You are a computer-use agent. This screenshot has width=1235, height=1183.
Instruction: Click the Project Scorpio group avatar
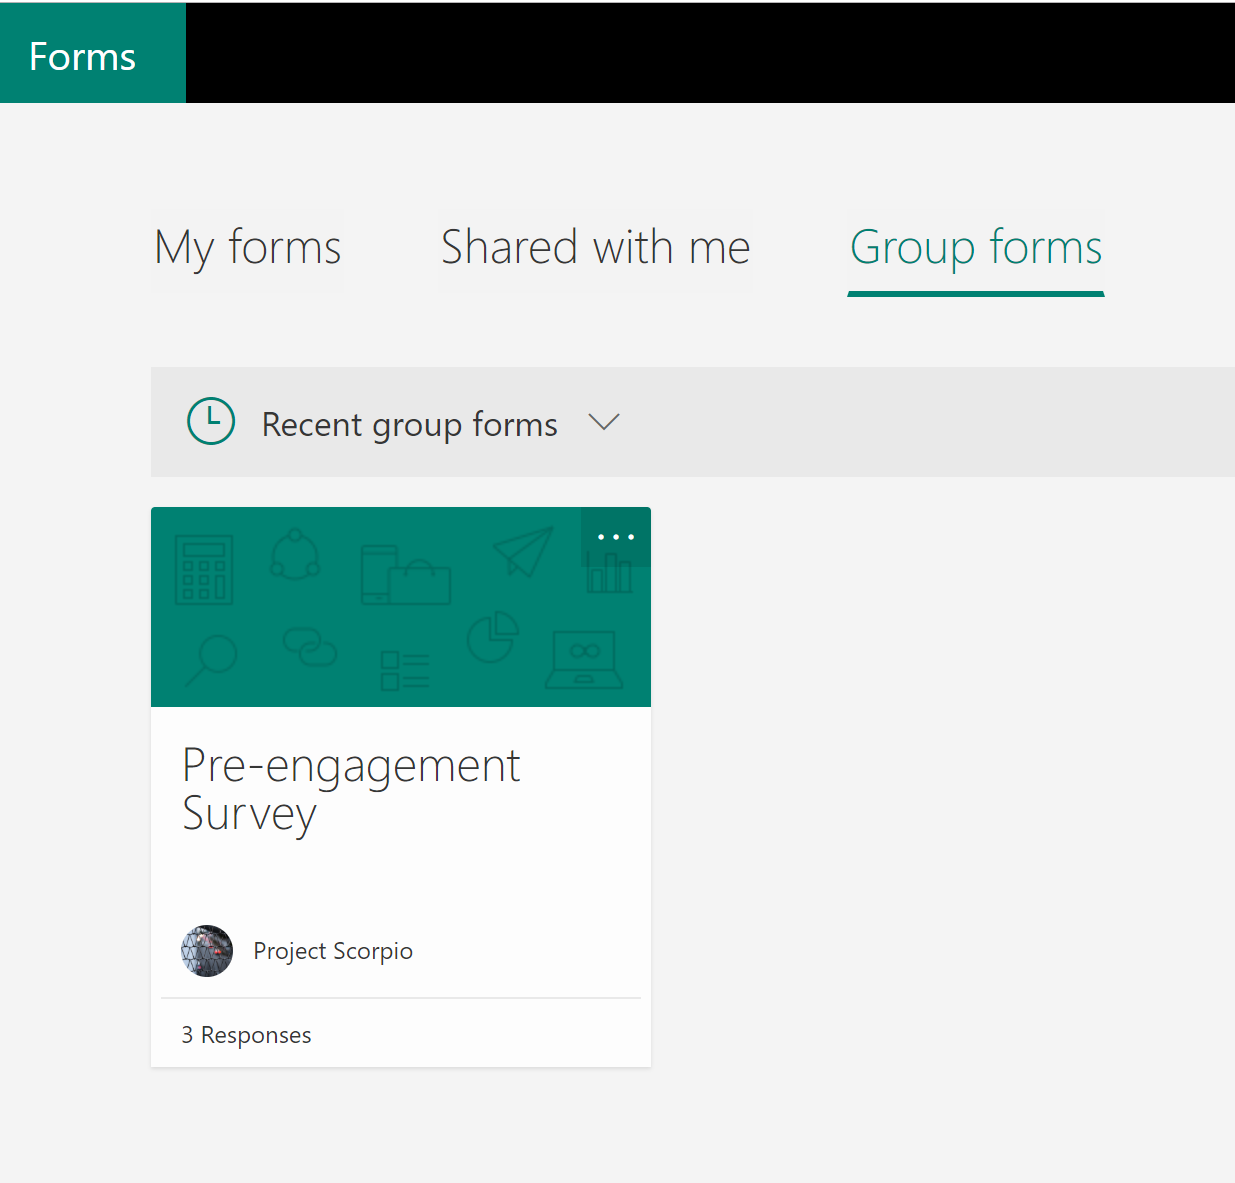pos(207,950)
